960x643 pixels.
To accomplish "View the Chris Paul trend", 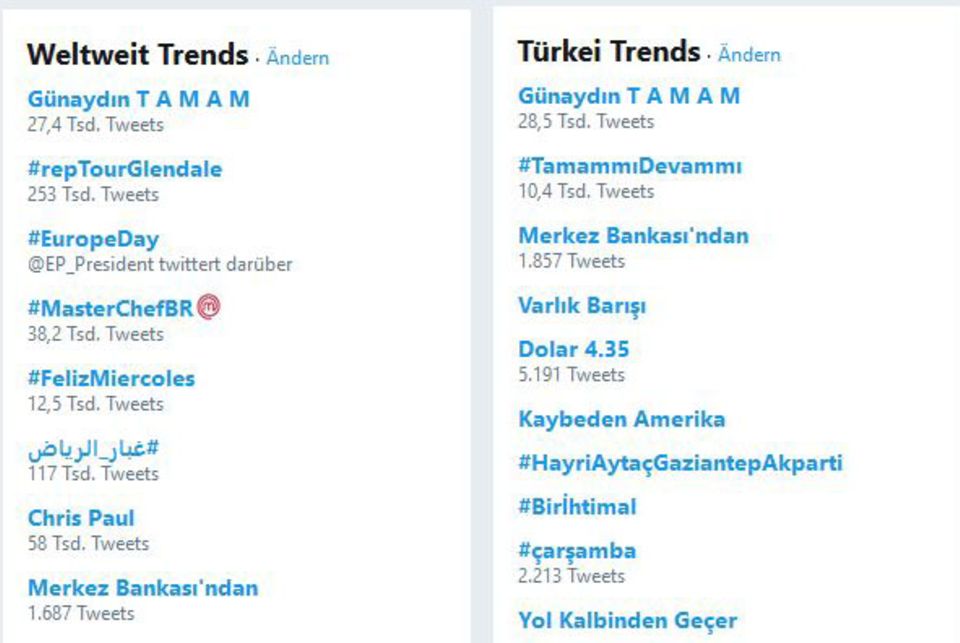I will point(81,518).
